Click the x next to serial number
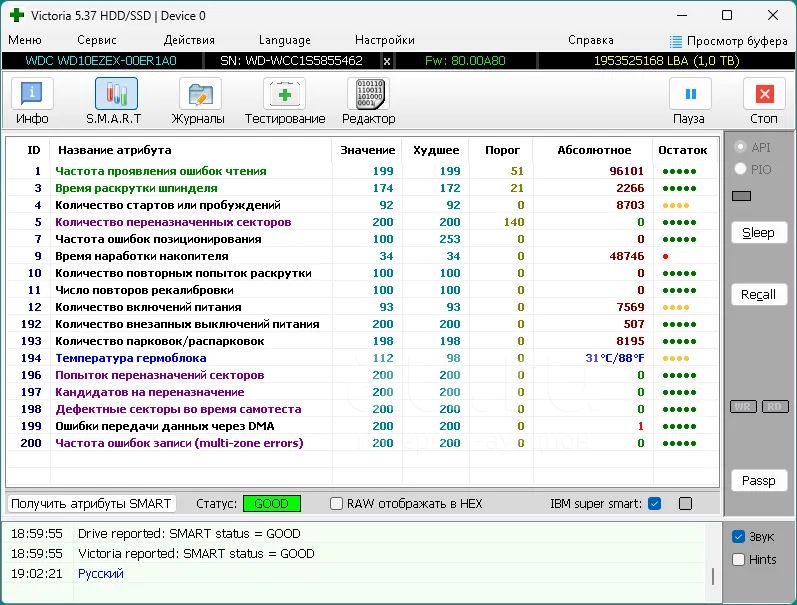This screenshot has height=605, width=797. tap(387, 61)
